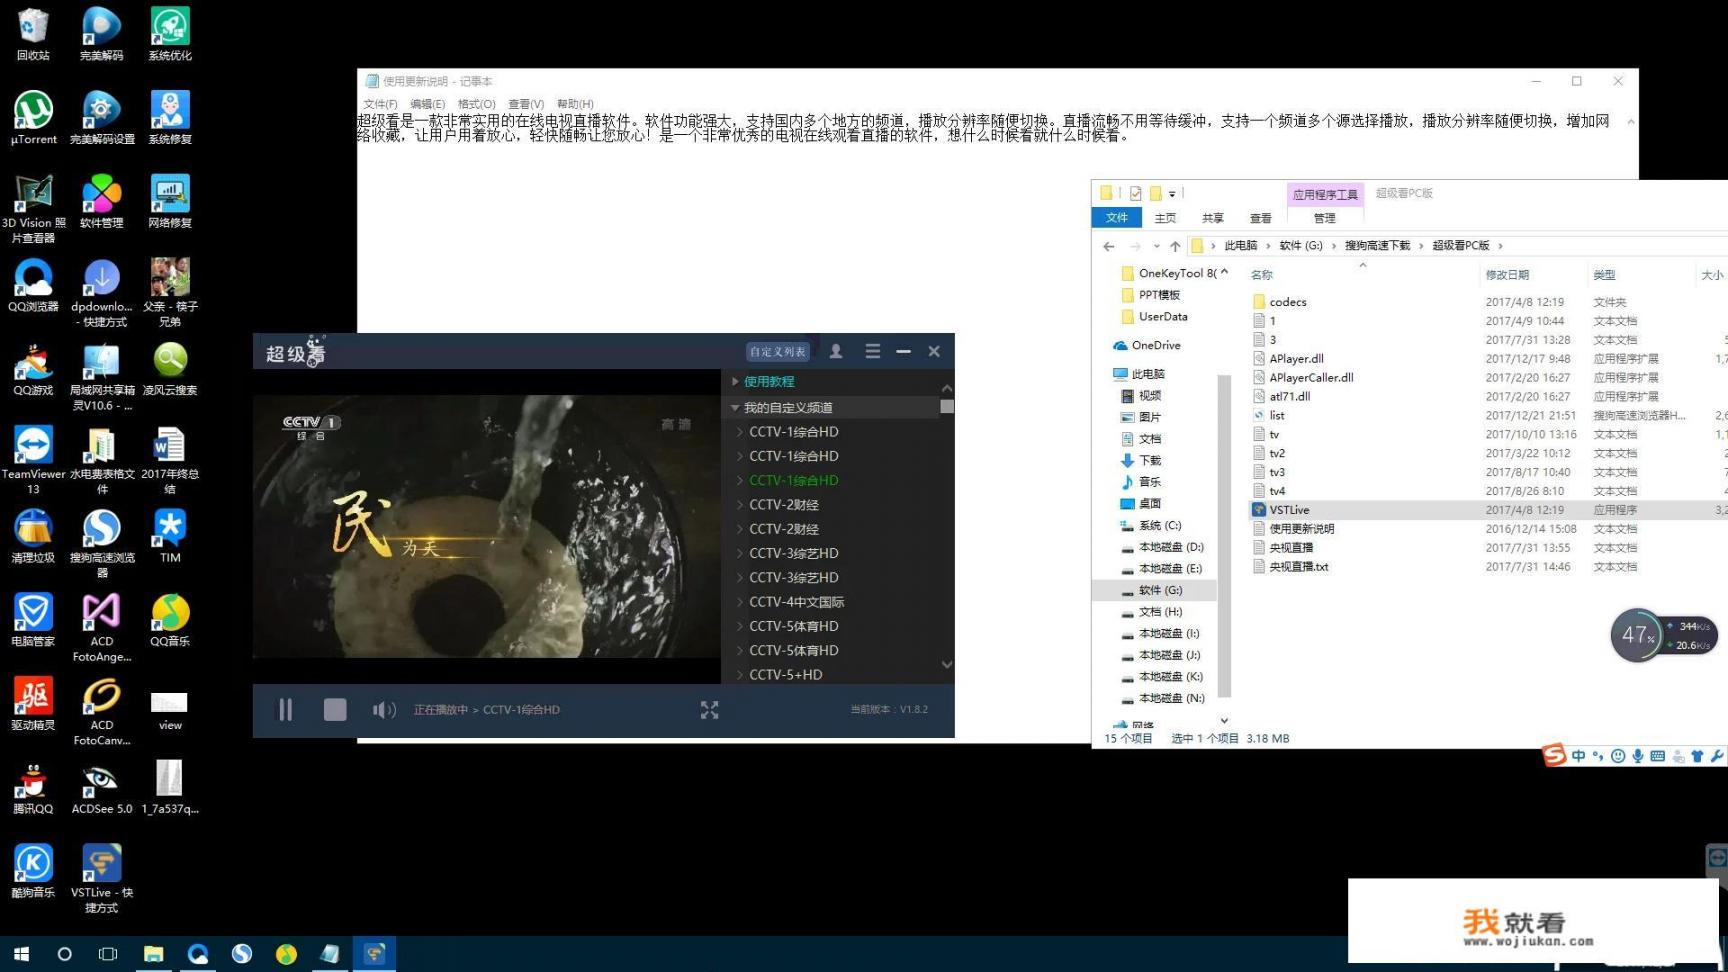Go back with Explorer's back arrow
The width and height of the screenshot is (1728, 972).
click(x=1108, y=246)
